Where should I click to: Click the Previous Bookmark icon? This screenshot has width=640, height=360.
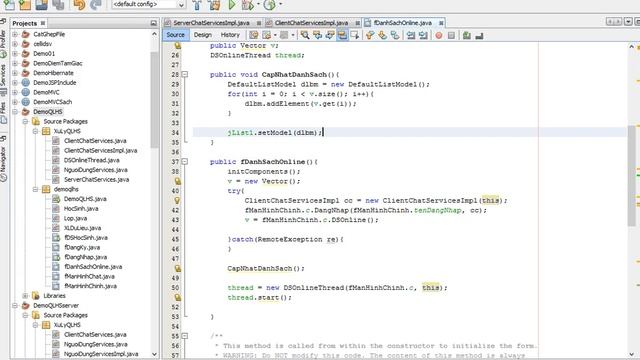pyautogui.click(x=370, y=36)
